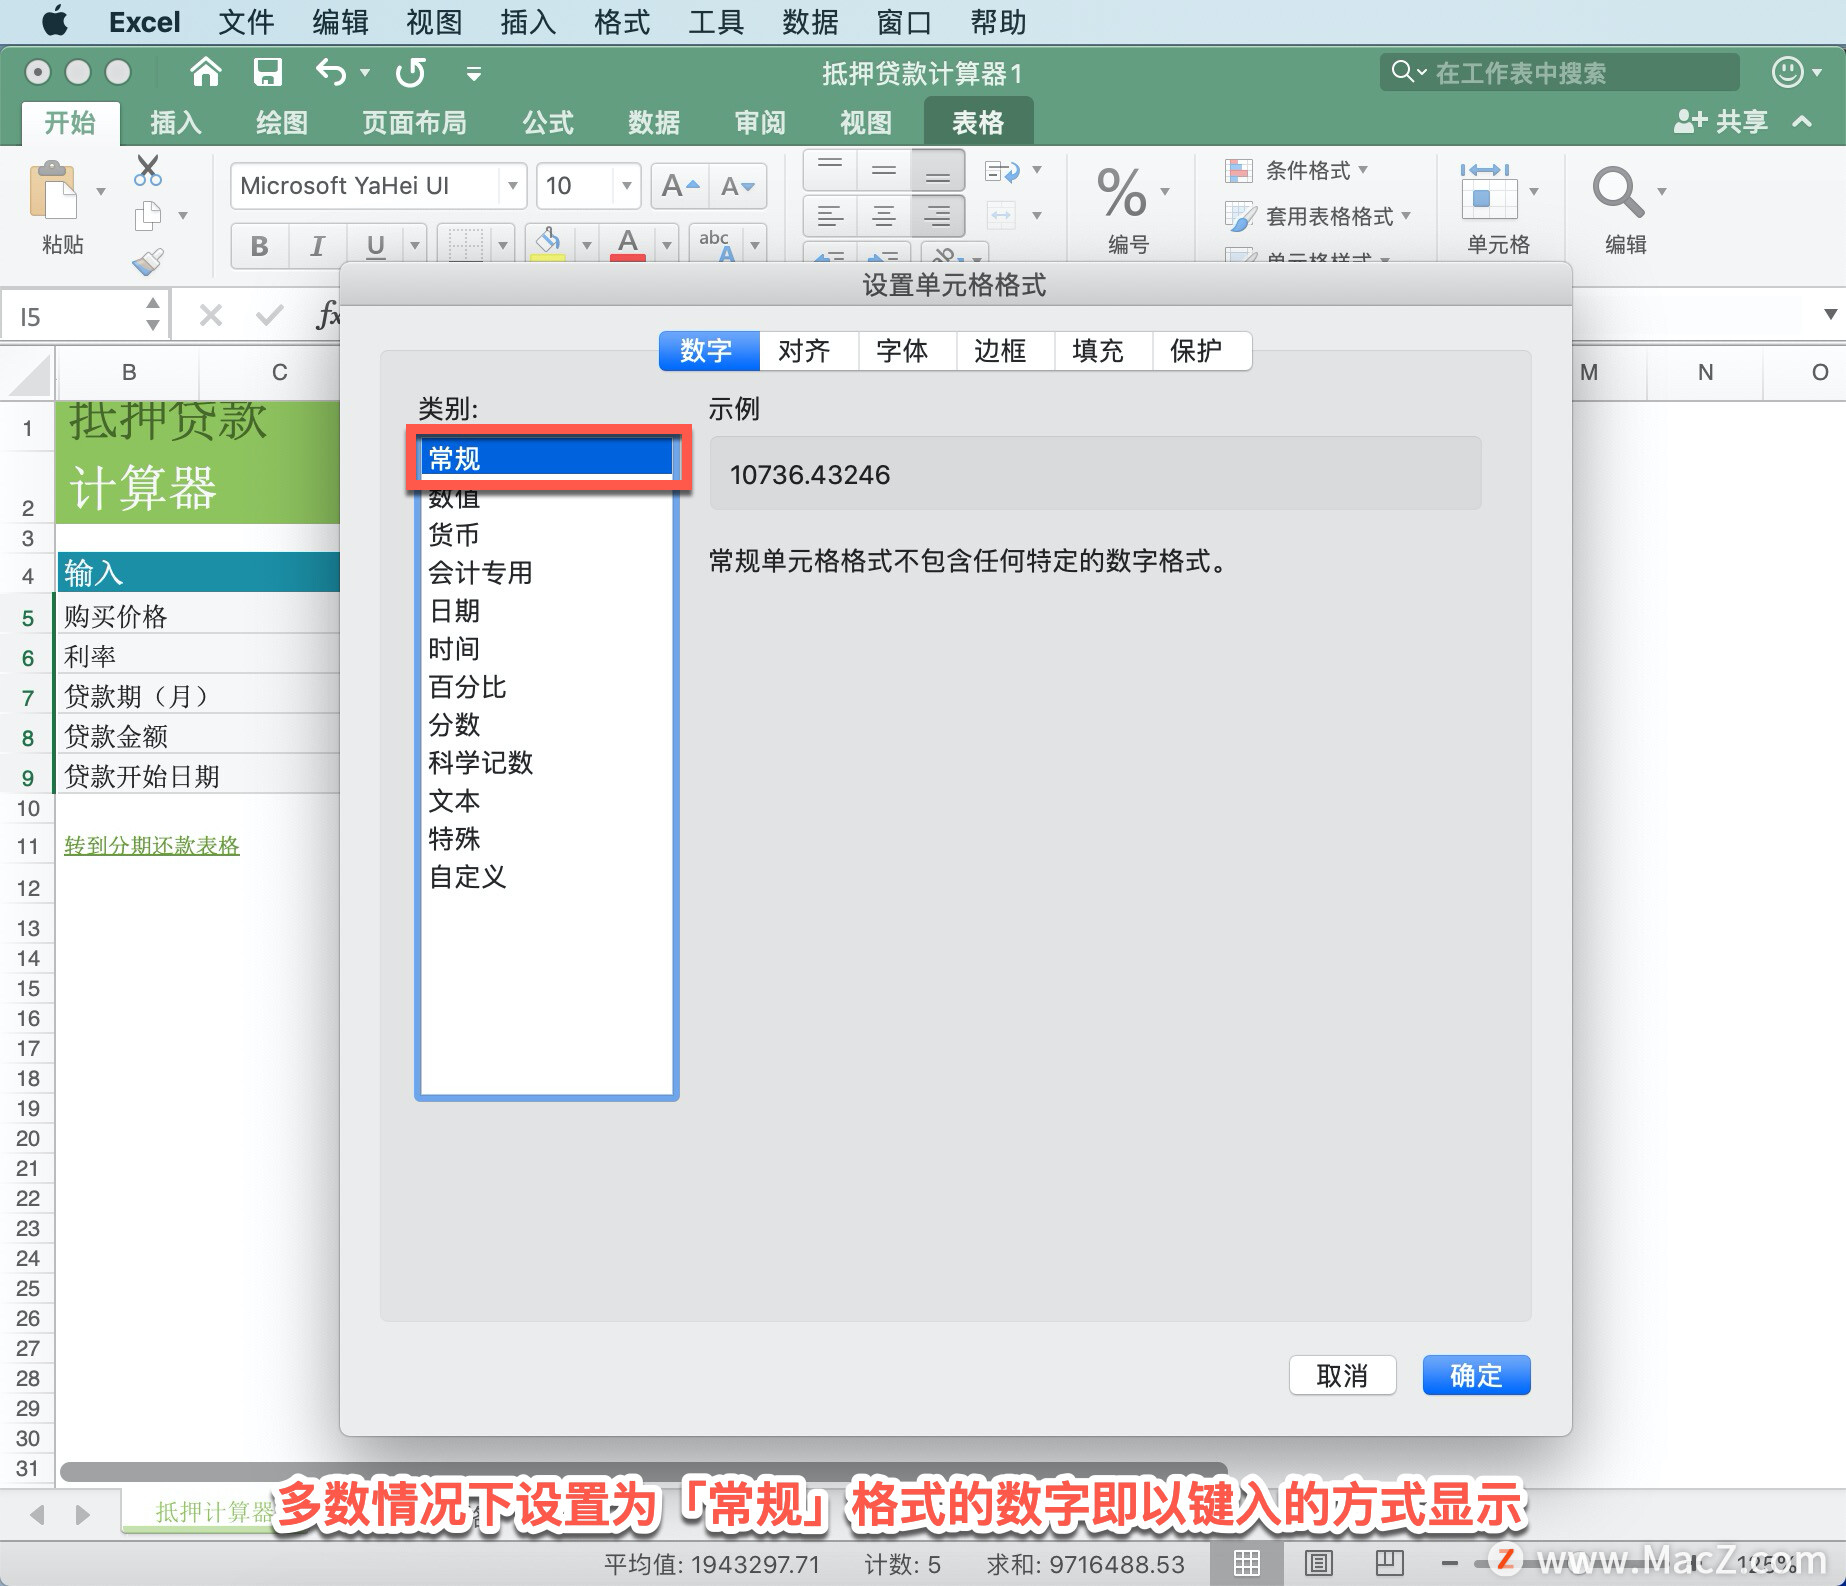The width and height of the screenshot is (1846, 1586).
Task: Expand the formula bar arrow
Action: [1830, 315]
